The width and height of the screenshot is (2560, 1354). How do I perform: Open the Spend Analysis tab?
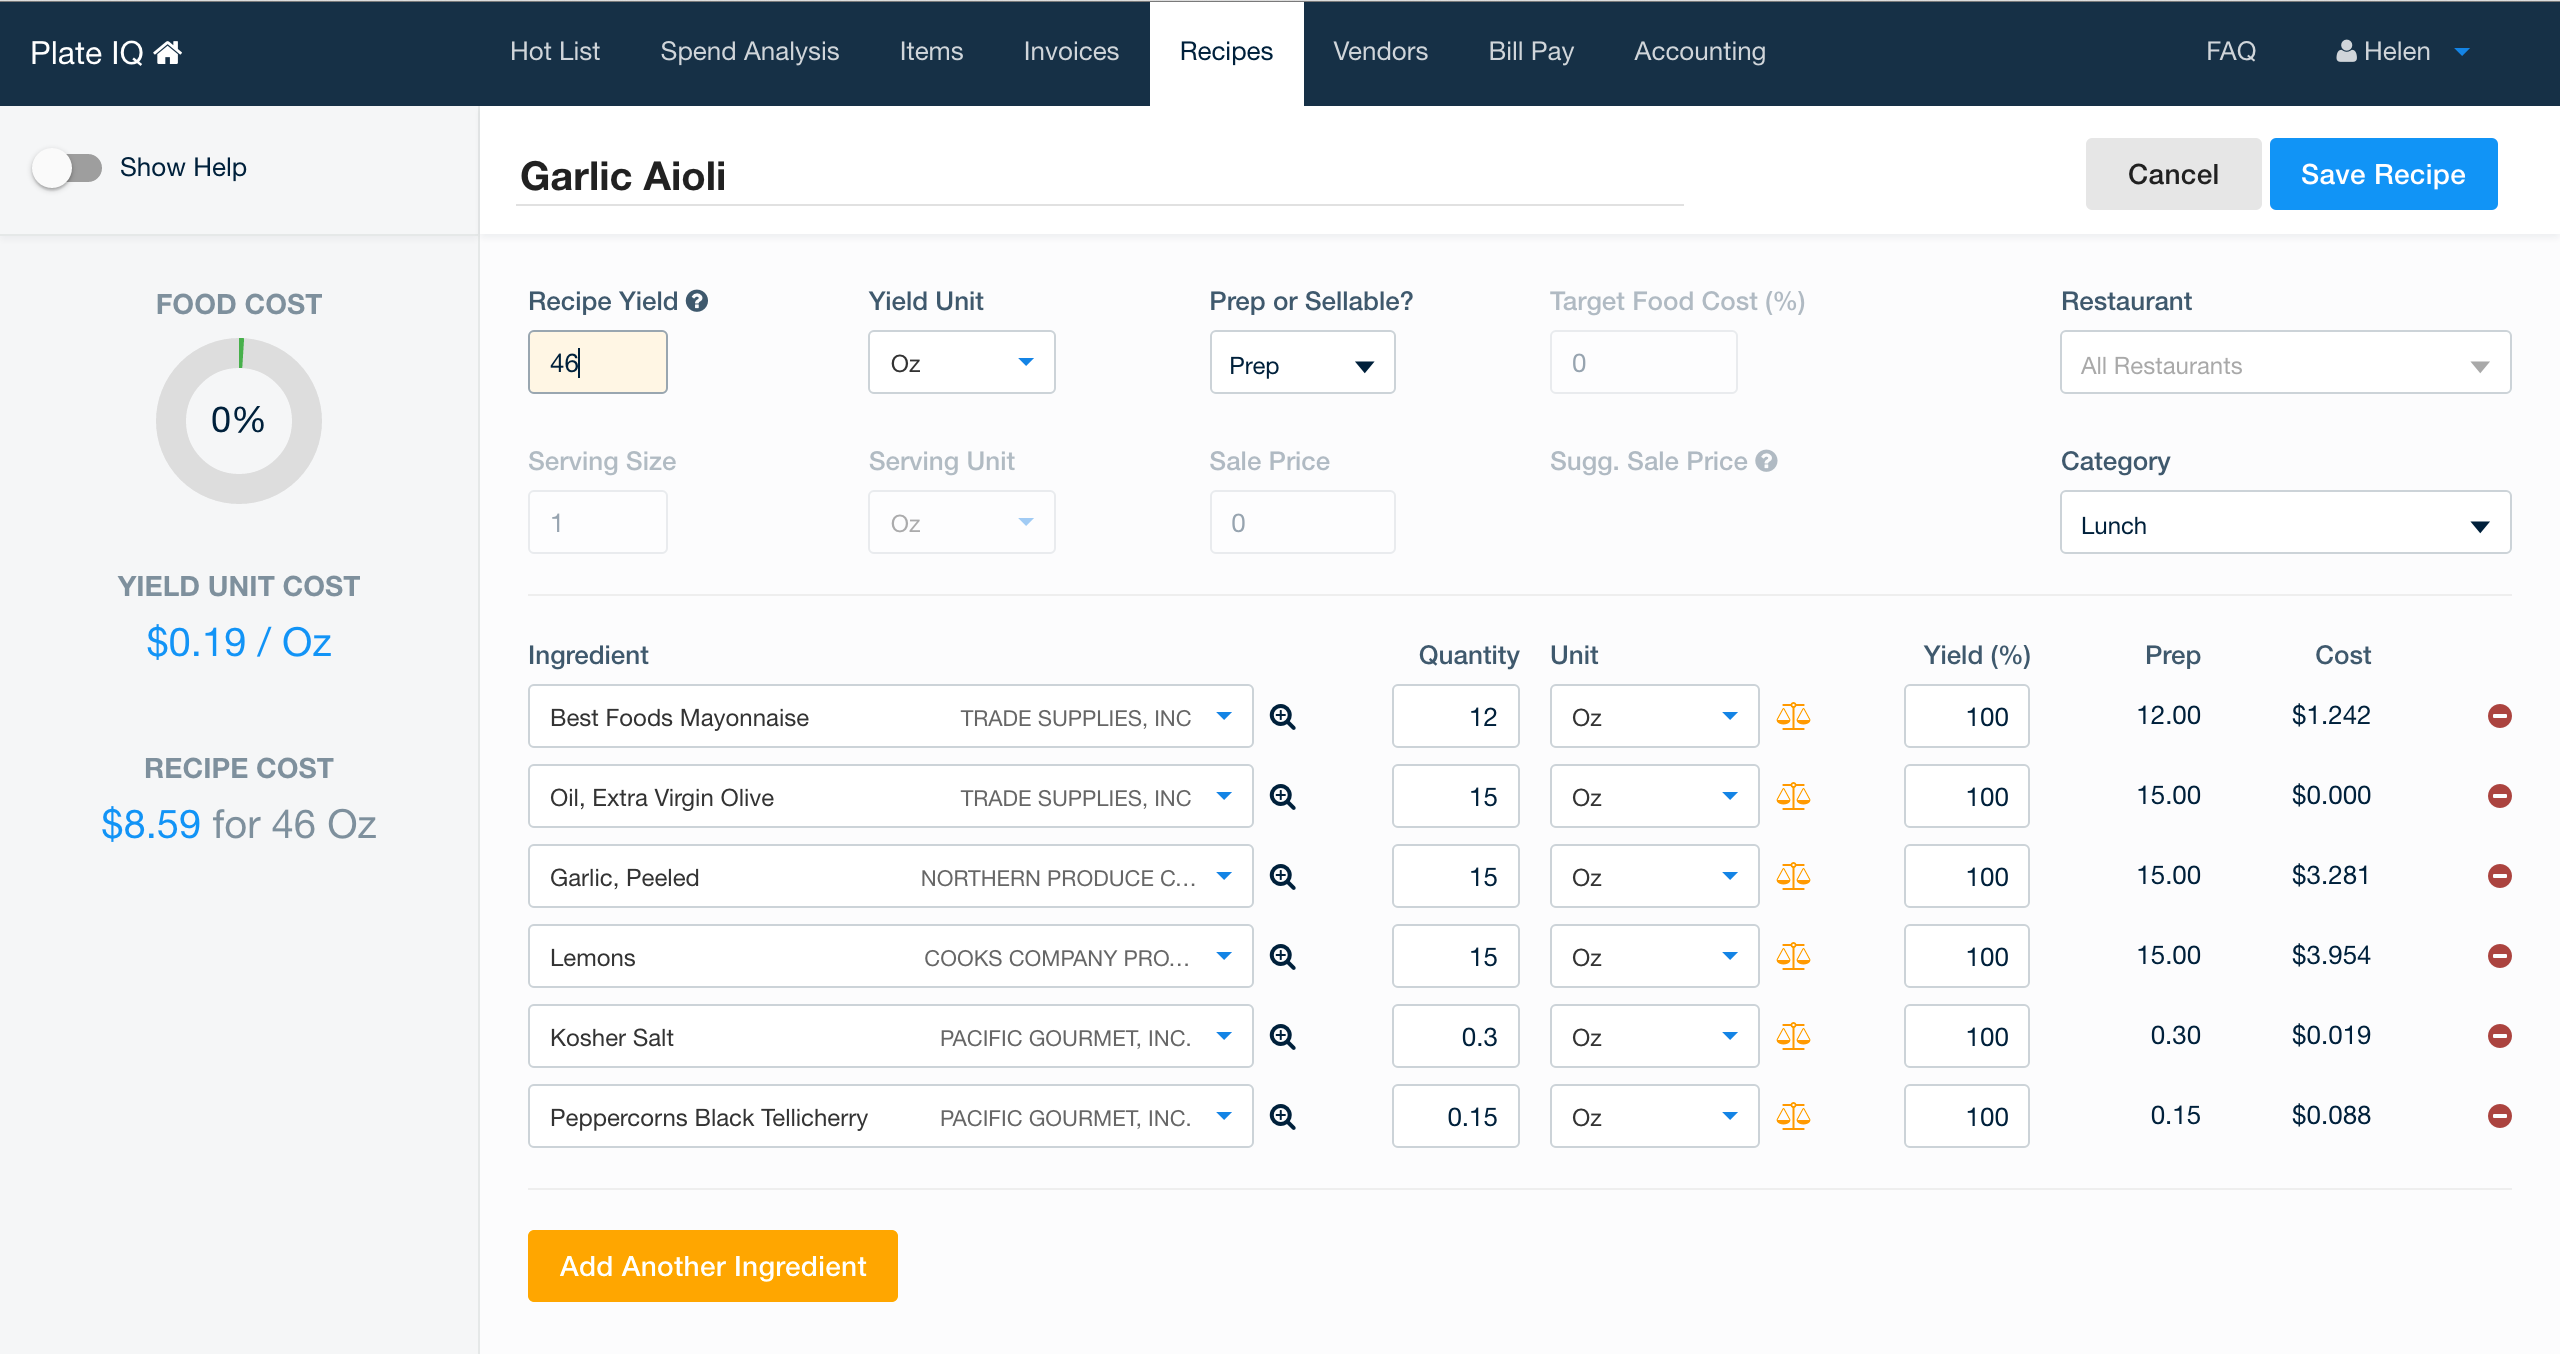click(x=749, y=52)
